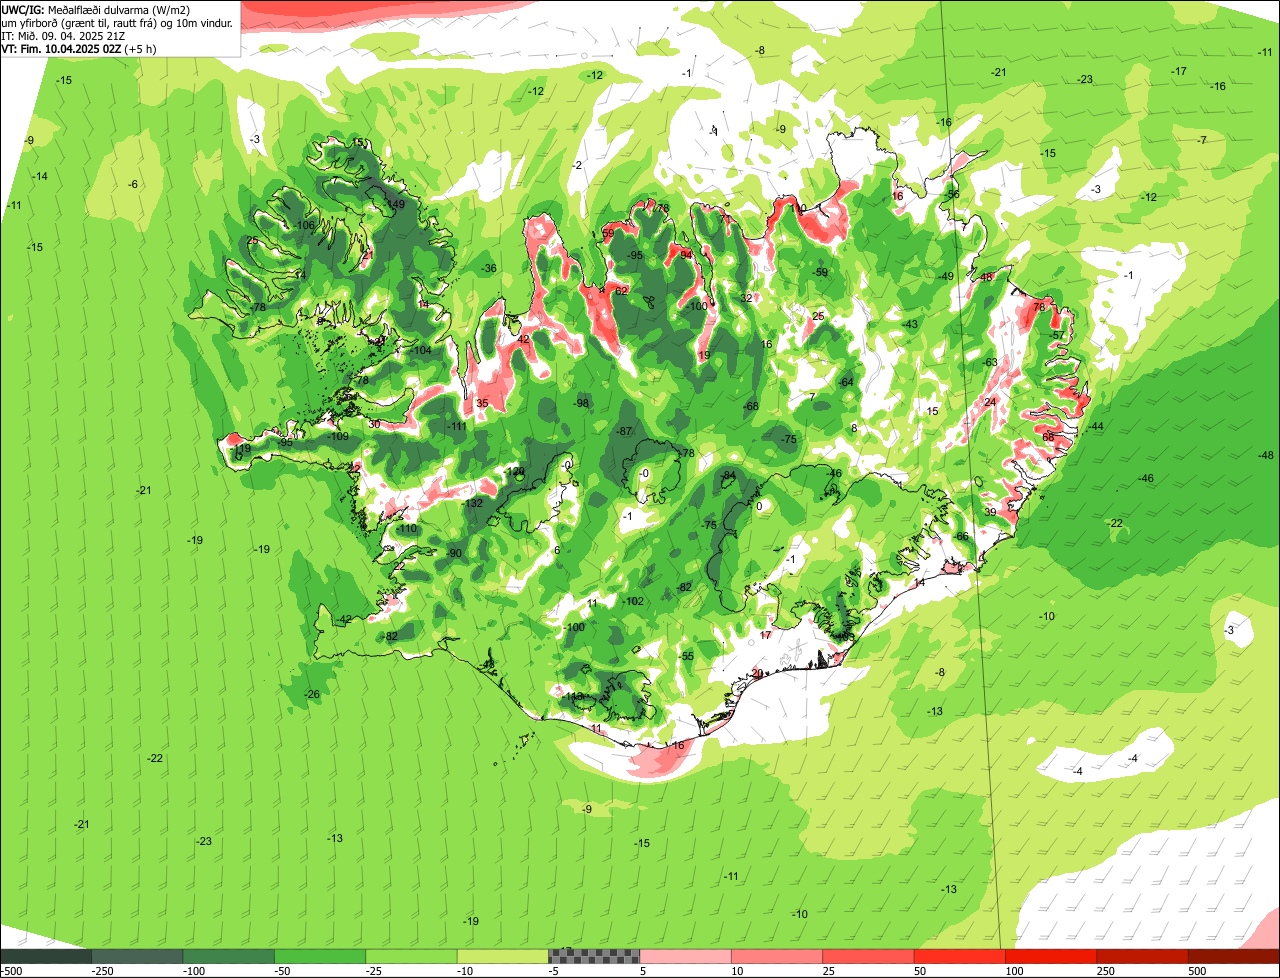Click the legend swatch between 250 and 500
Image resolution: width=1280 pixels, height=978 pixels.
[x=1143, y=956]
